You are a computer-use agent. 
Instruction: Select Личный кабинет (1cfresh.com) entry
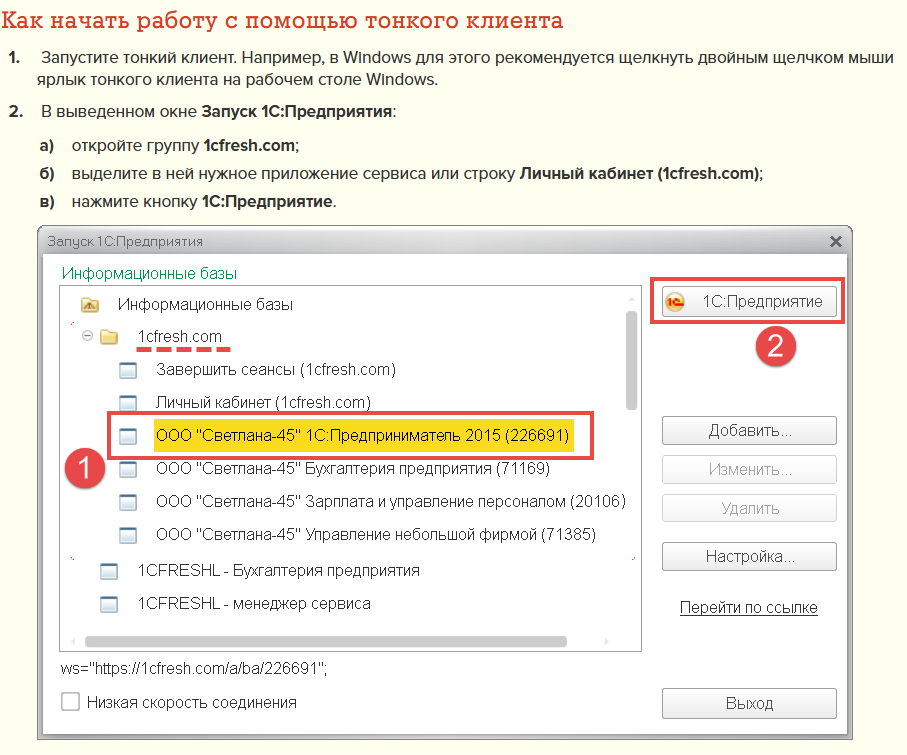[263, 402]
